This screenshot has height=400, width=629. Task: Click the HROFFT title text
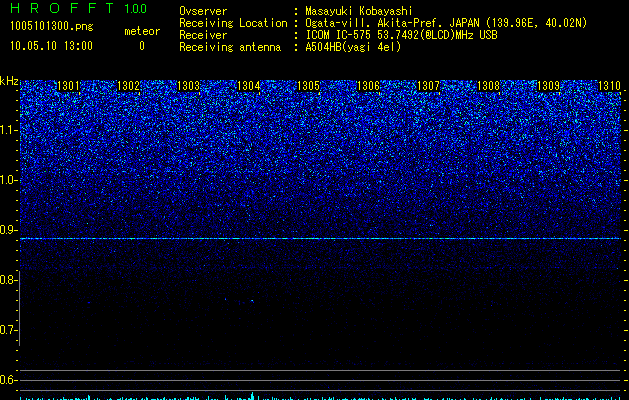pos(62,8)
